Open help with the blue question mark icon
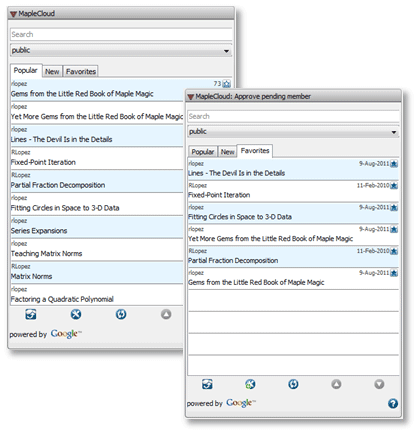This screenshot has height=433, width=417. [393, 404]
